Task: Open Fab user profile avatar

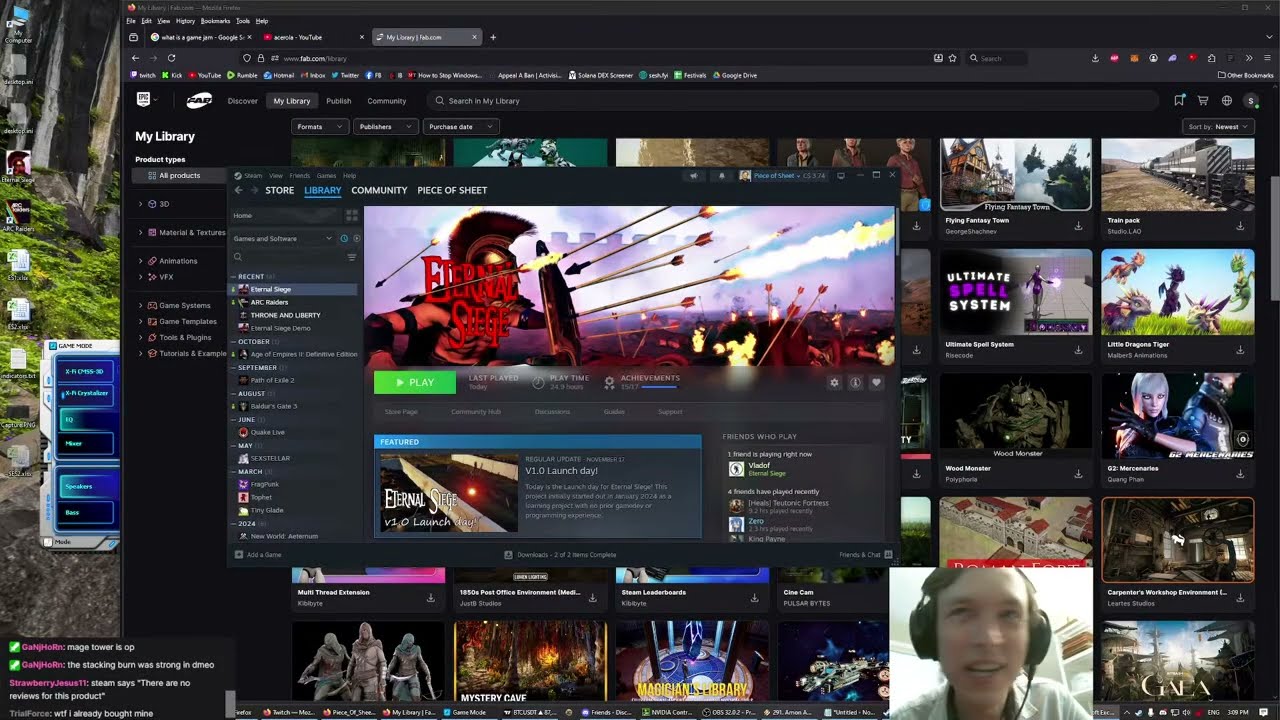Action: 1250,101
